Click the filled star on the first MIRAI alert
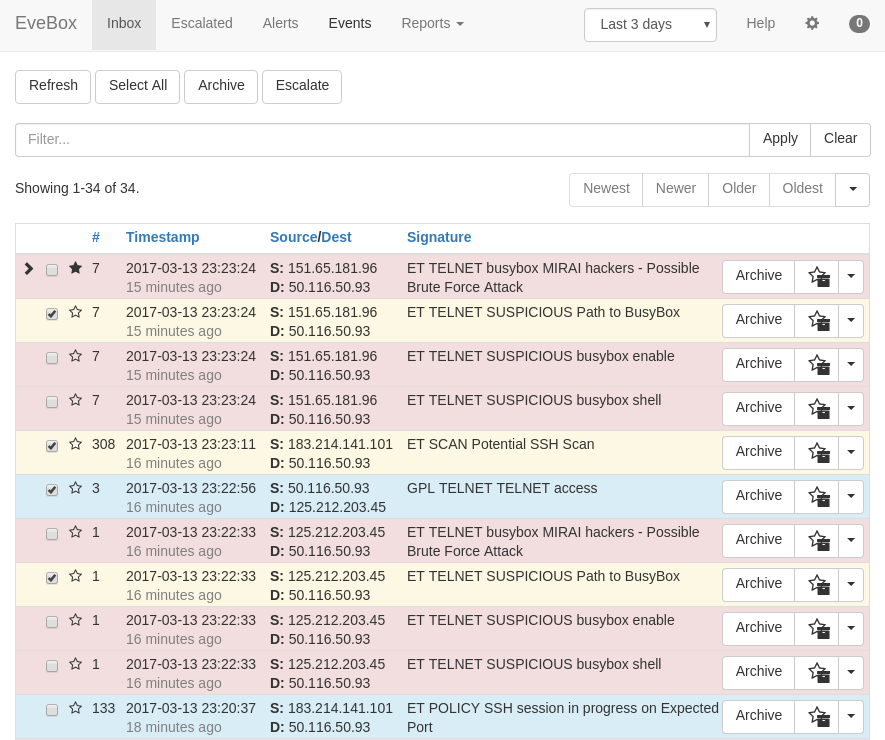885x740 pixels. click(75, 269)
